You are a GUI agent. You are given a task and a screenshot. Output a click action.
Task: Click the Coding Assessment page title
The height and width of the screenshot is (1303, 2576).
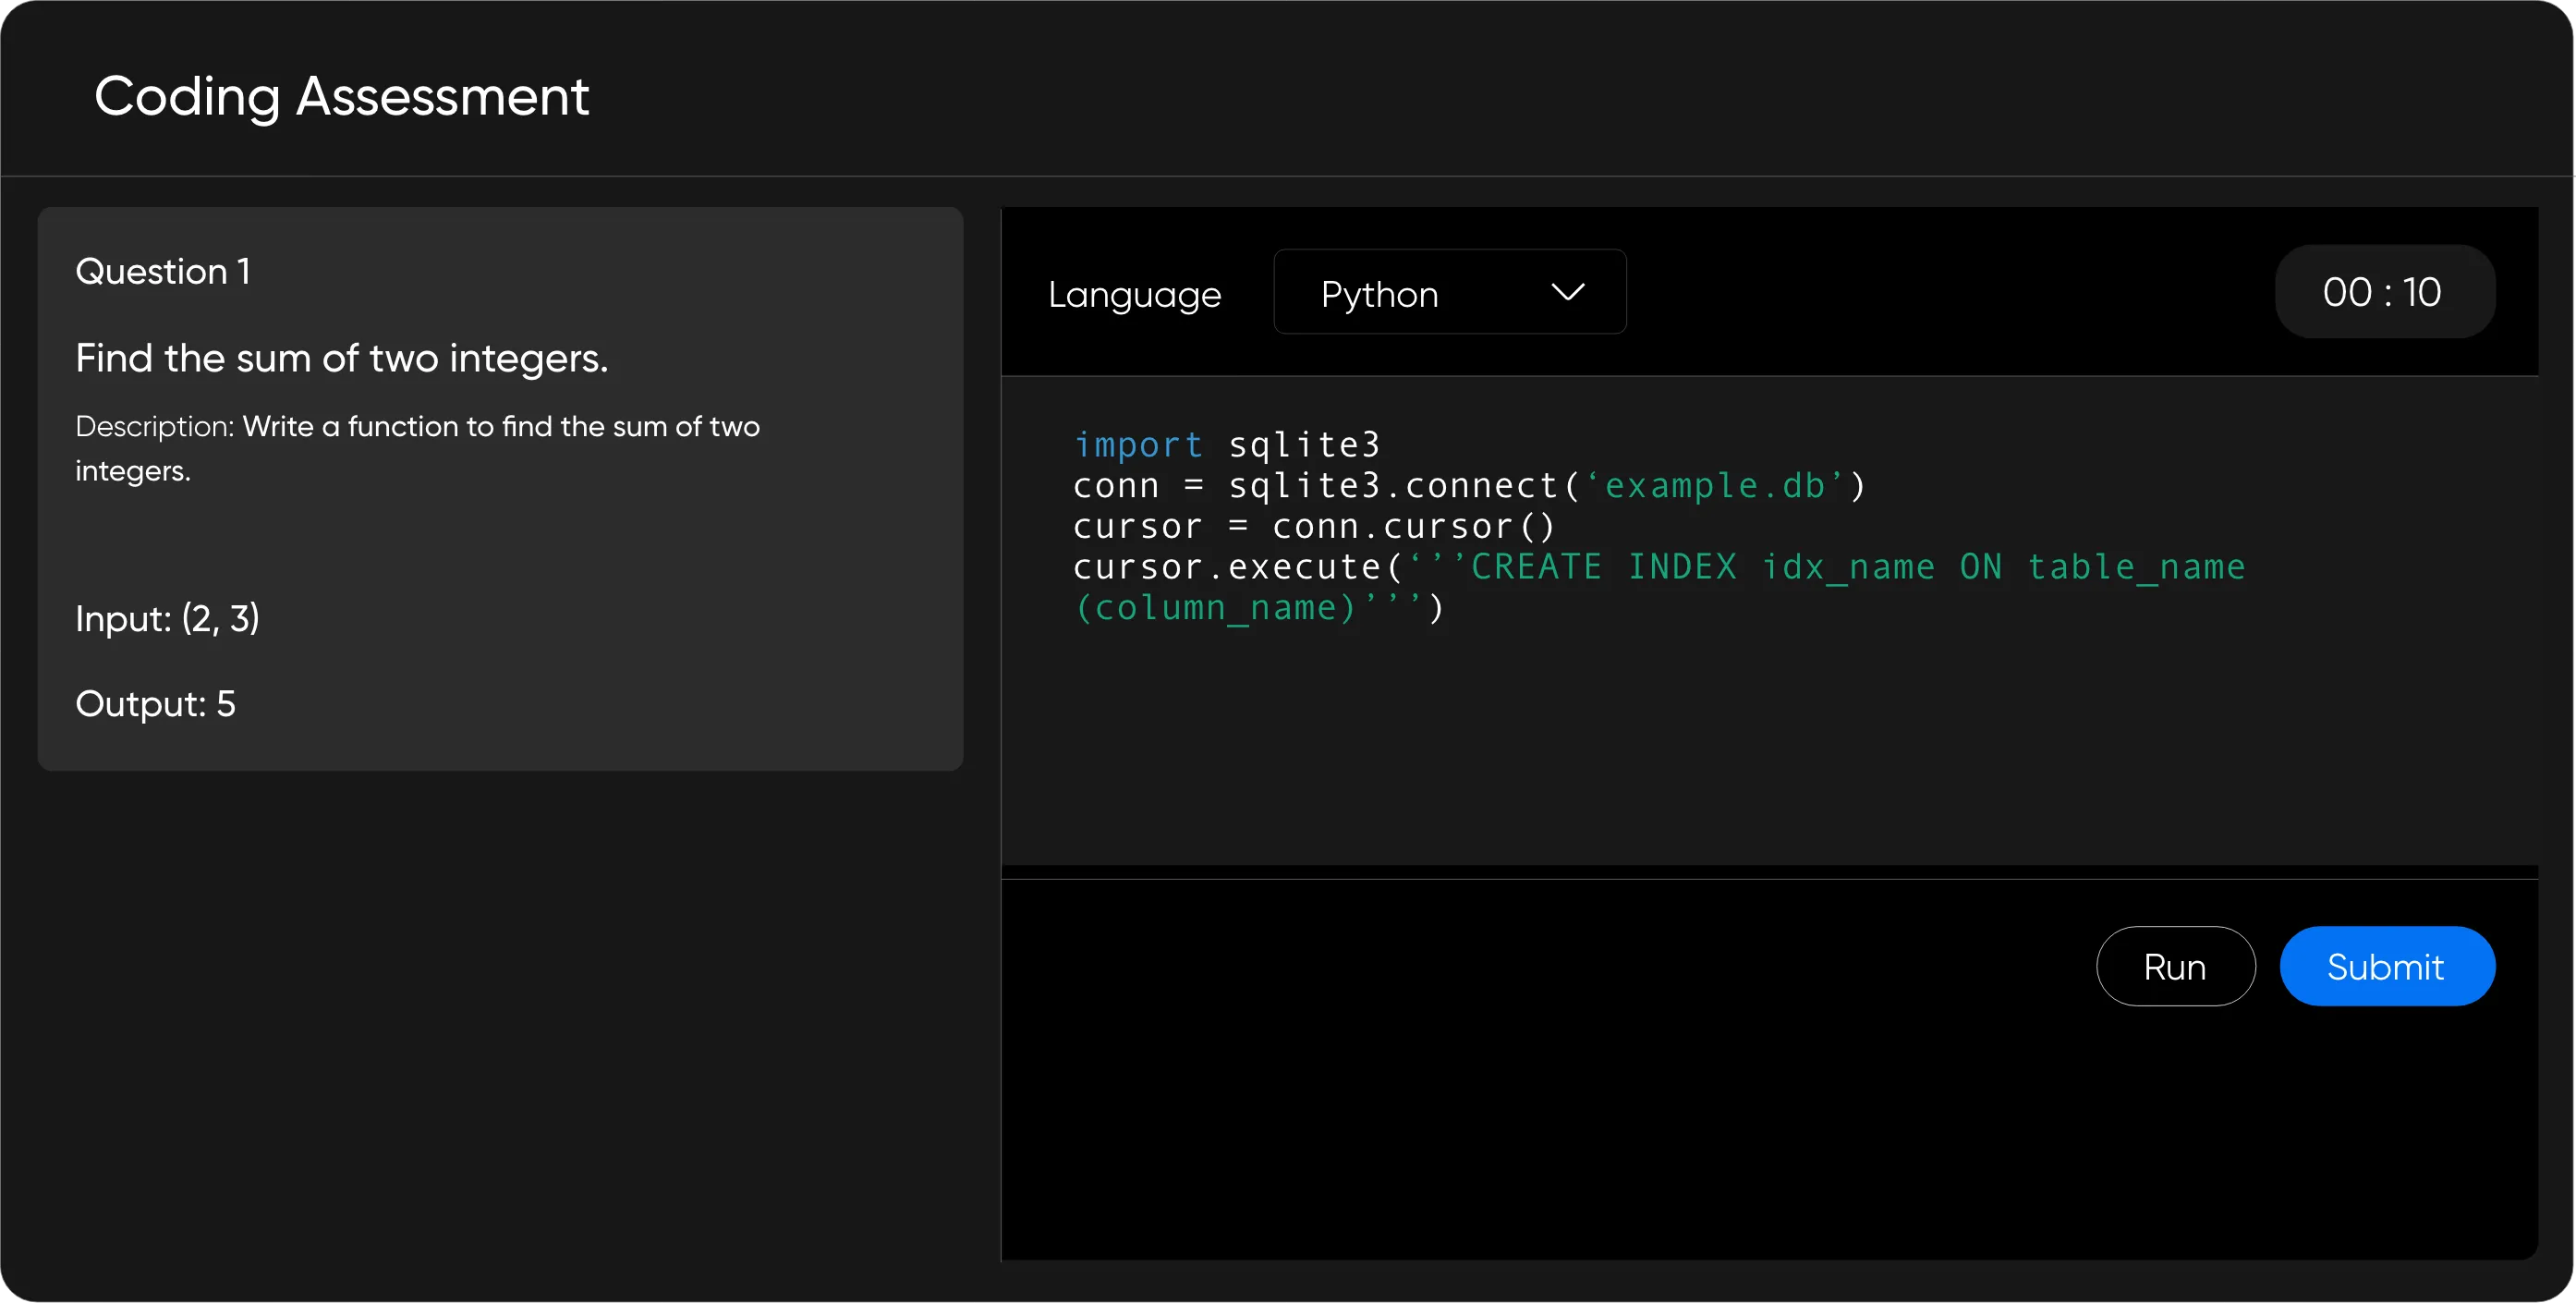(341, 96)
